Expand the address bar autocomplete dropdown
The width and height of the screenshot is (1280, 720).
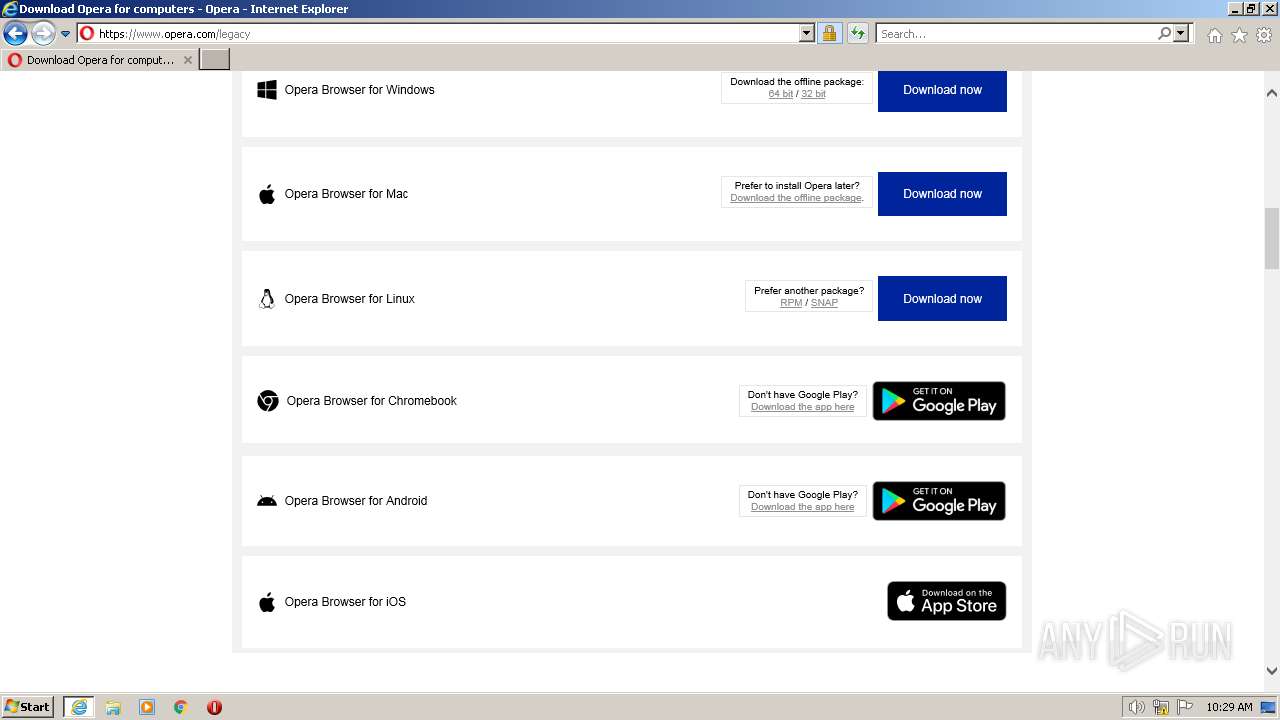tap(807, 34)
